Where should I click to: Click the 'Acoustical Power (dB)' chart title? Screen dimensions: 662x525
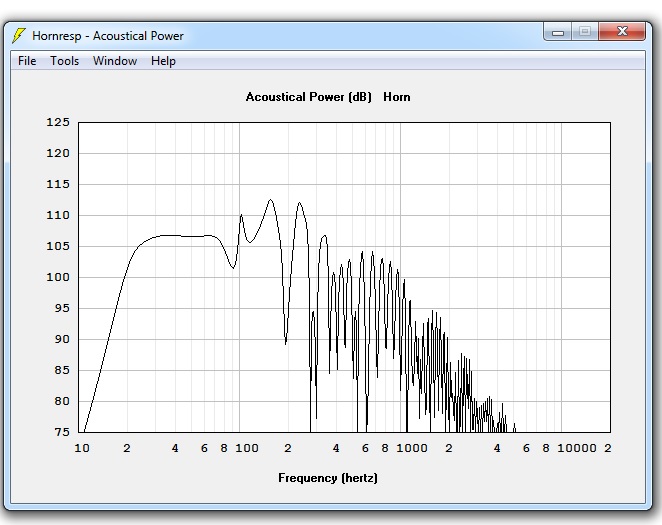point(309,97)
